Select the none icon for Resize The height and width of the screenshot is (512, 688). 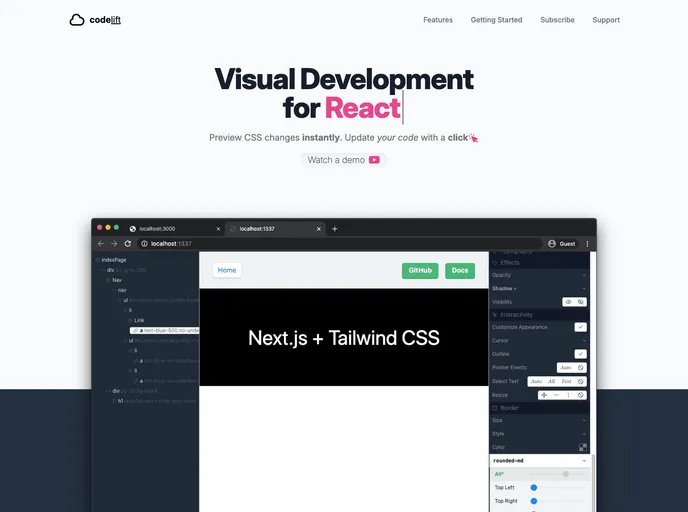click(x=580, y=395)
